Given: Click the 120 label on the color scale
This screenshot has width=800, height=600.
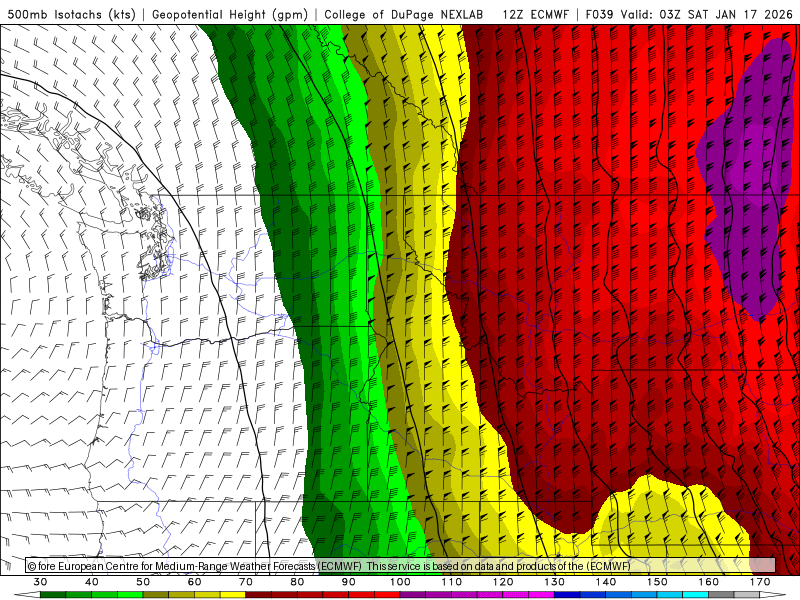Looking at the screenshot, I should pyautogui.click(x=503, y=582).
